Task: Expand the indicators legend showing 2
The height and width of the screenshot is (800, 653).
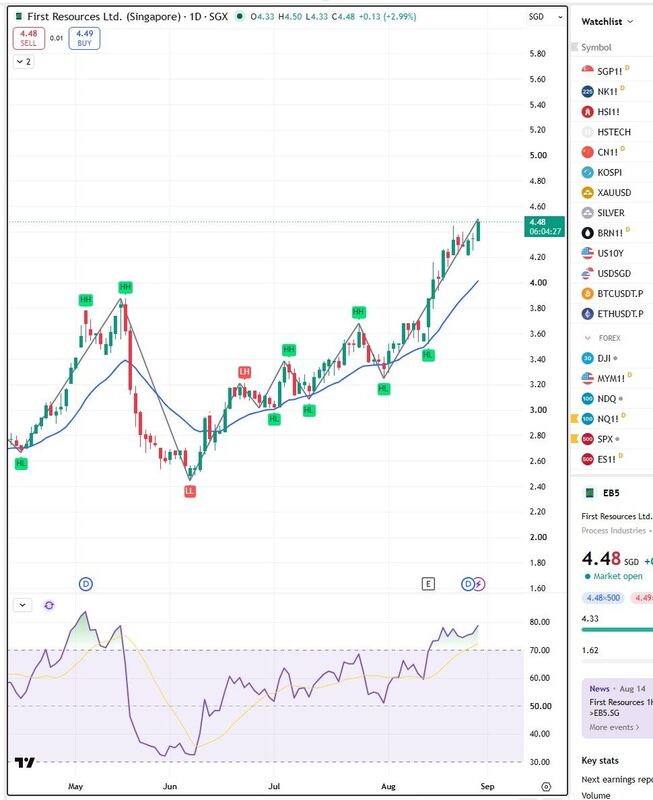Action: point(23,62)
